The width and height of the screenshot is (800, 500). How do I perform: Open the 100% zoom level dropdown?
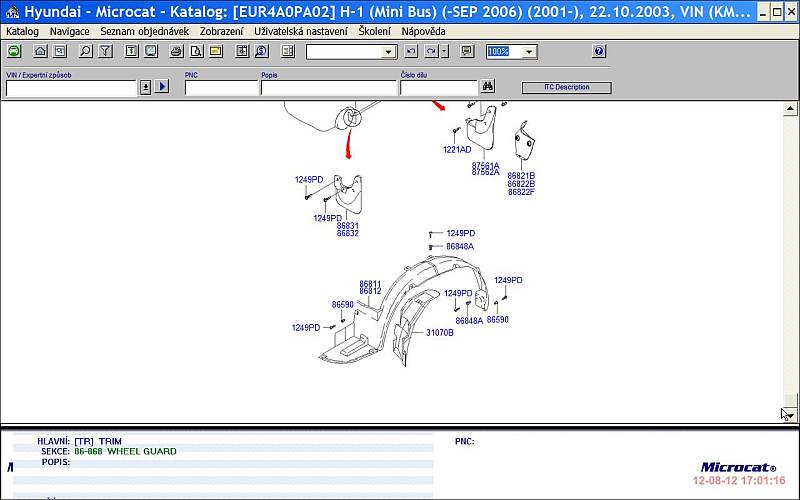pos(529,51)
